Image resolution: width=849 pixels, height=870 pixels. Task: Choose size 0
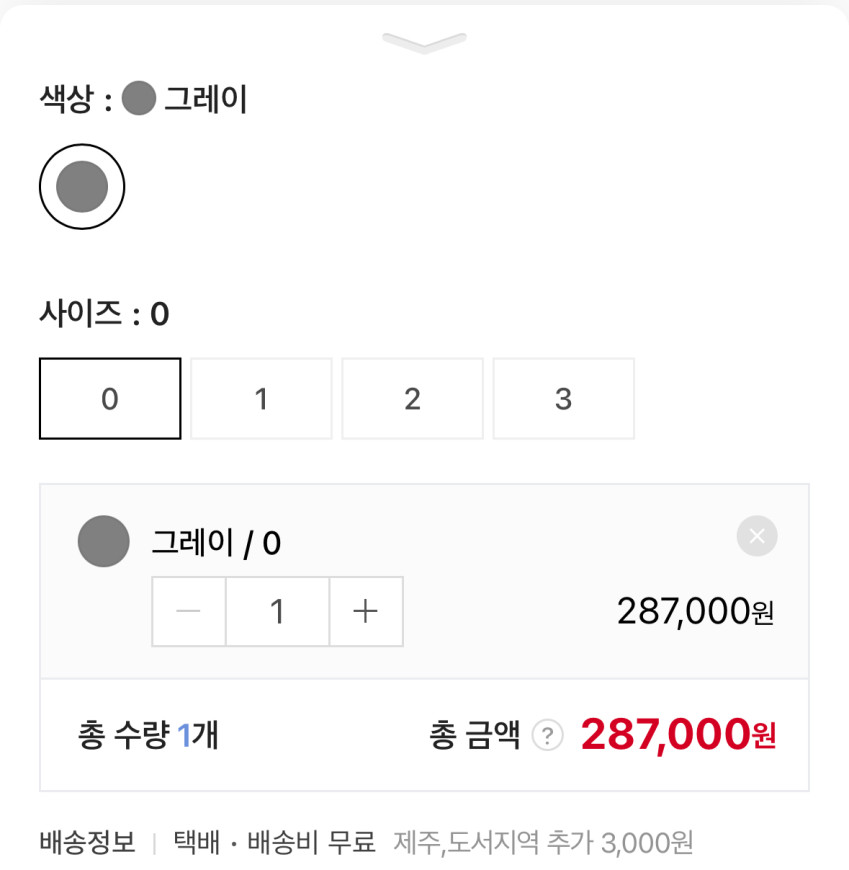pyautogui.click(x=110, y=399)
